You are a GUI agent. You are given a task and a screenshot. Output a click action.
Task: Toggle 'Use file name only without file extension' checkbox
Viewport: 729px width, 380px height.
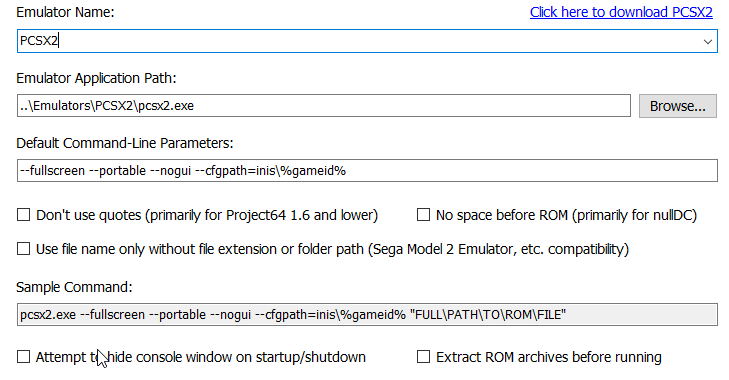24,249
